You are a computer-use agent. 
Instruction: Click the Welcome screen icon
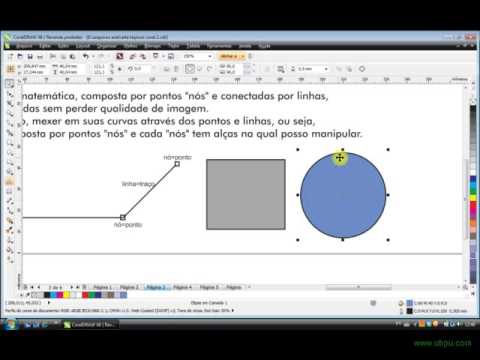click(x=171, y=57)
